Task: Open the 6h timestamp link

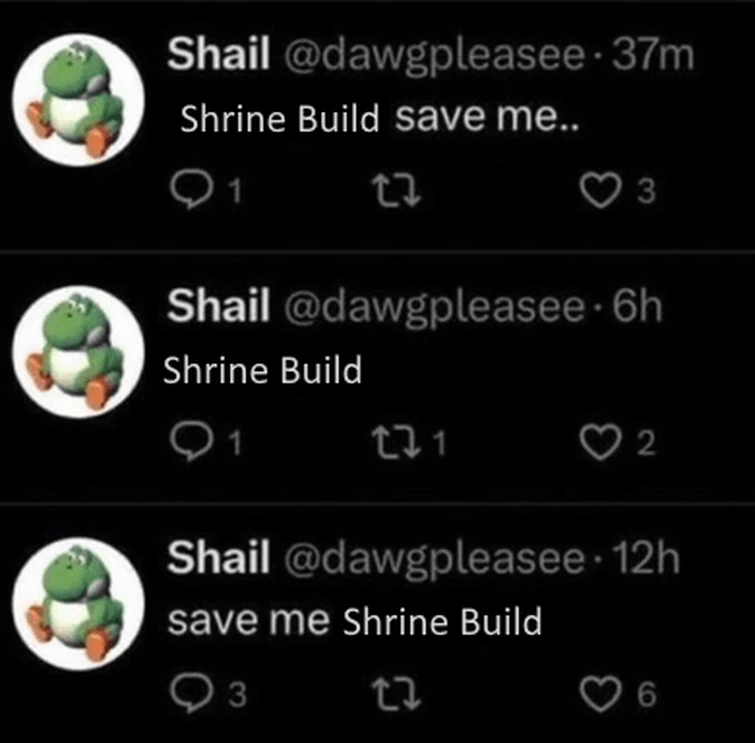Action: pyautogui.click(x=637, y=307)
